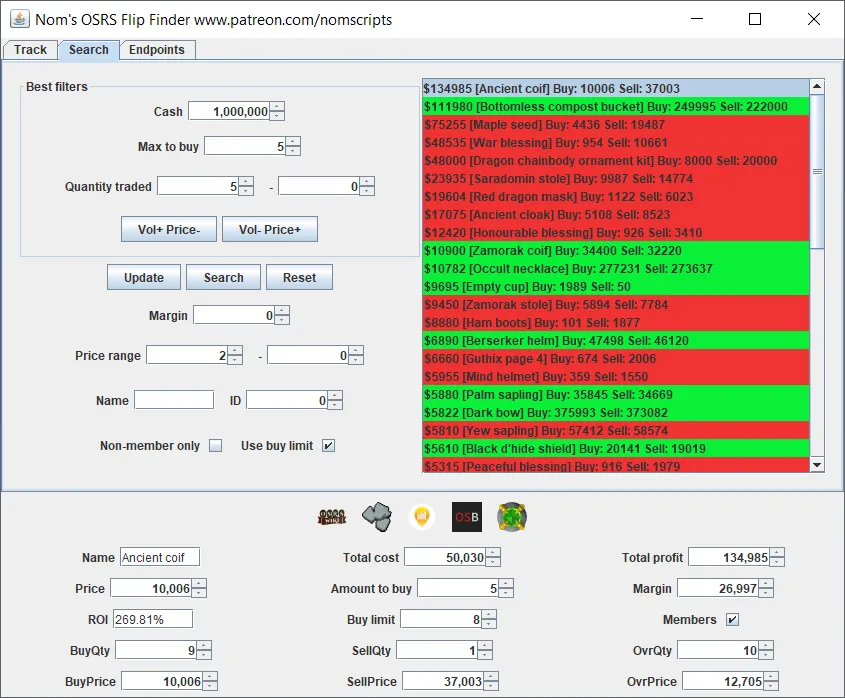Increase Quantity traded maximum spinner
The image size is (845, 698).
point(367,182)
